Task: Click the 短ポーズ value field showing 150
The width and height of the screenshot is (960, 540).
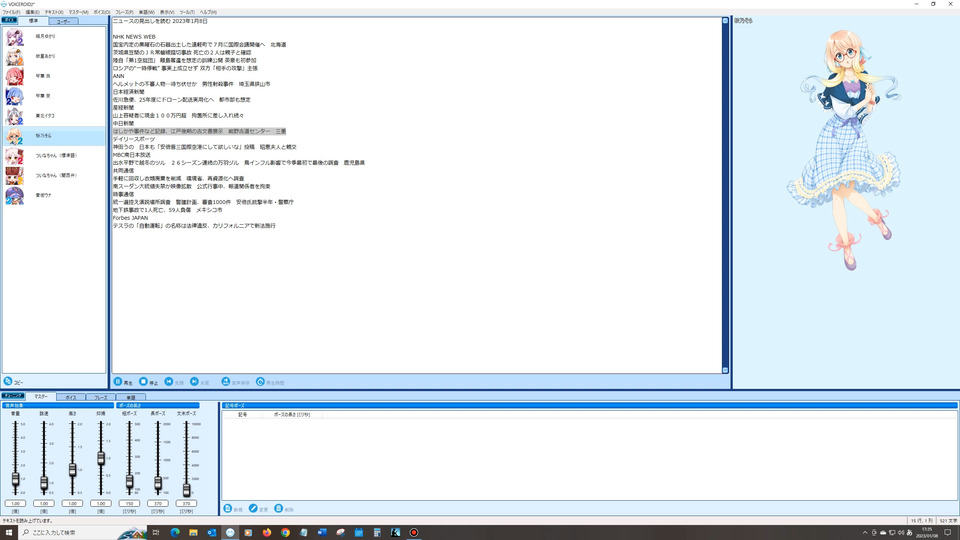Action: pyautogui.click(x=129, y=503)
